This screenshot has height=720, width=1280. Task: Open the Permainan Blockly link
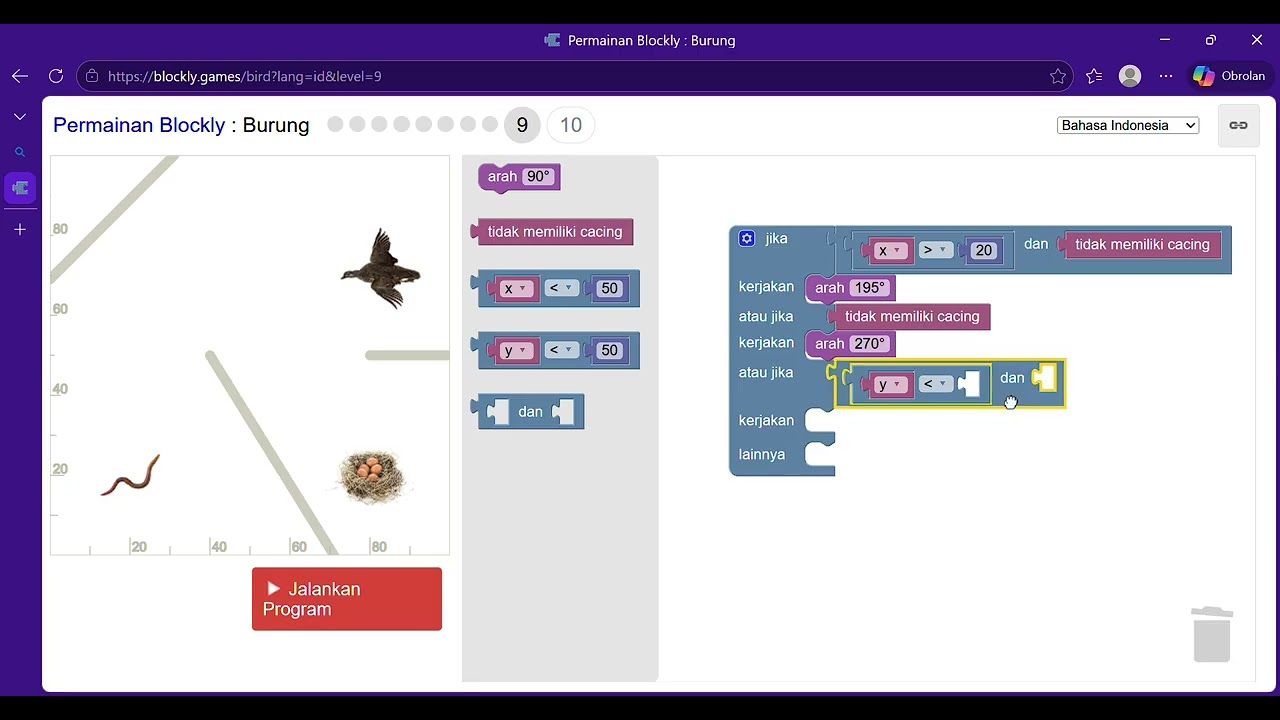pyautogui.click(x=139, y=125)
